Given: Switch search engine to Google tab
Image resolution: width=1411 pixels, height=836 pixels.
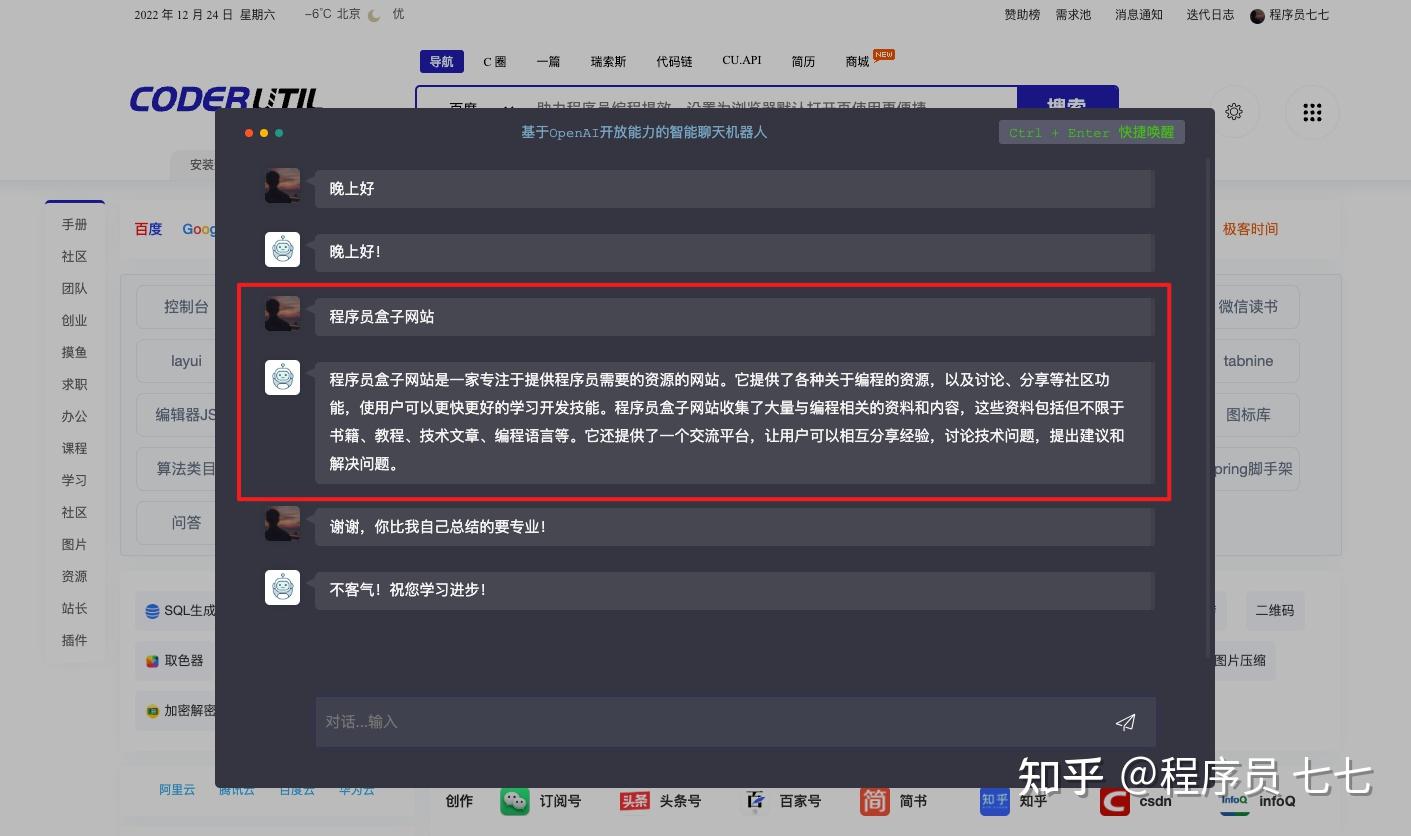Looking at the screenshot, I should (199, 229).
